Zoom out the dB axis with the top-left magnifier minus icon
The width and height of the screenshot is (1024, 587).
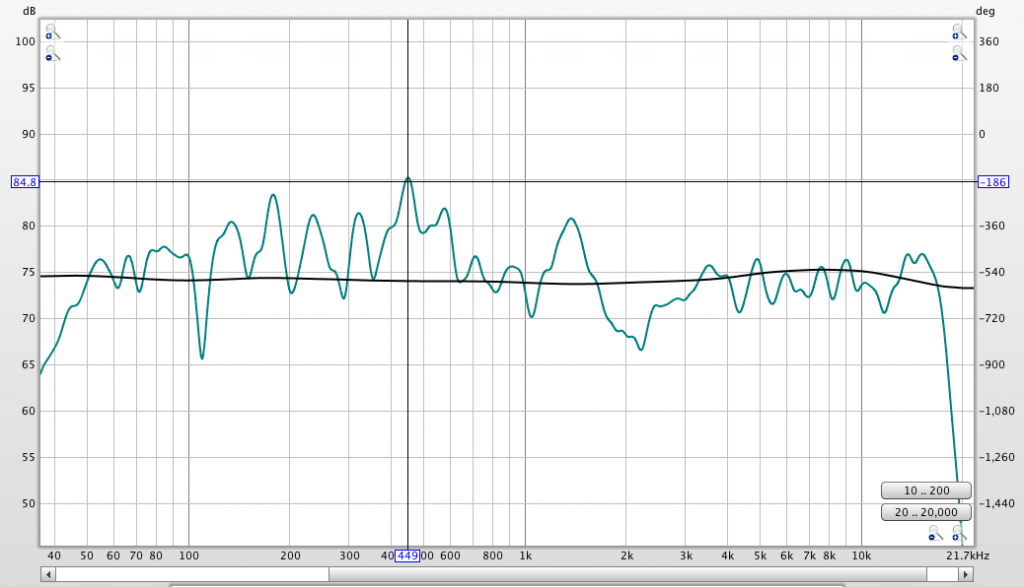52,54
